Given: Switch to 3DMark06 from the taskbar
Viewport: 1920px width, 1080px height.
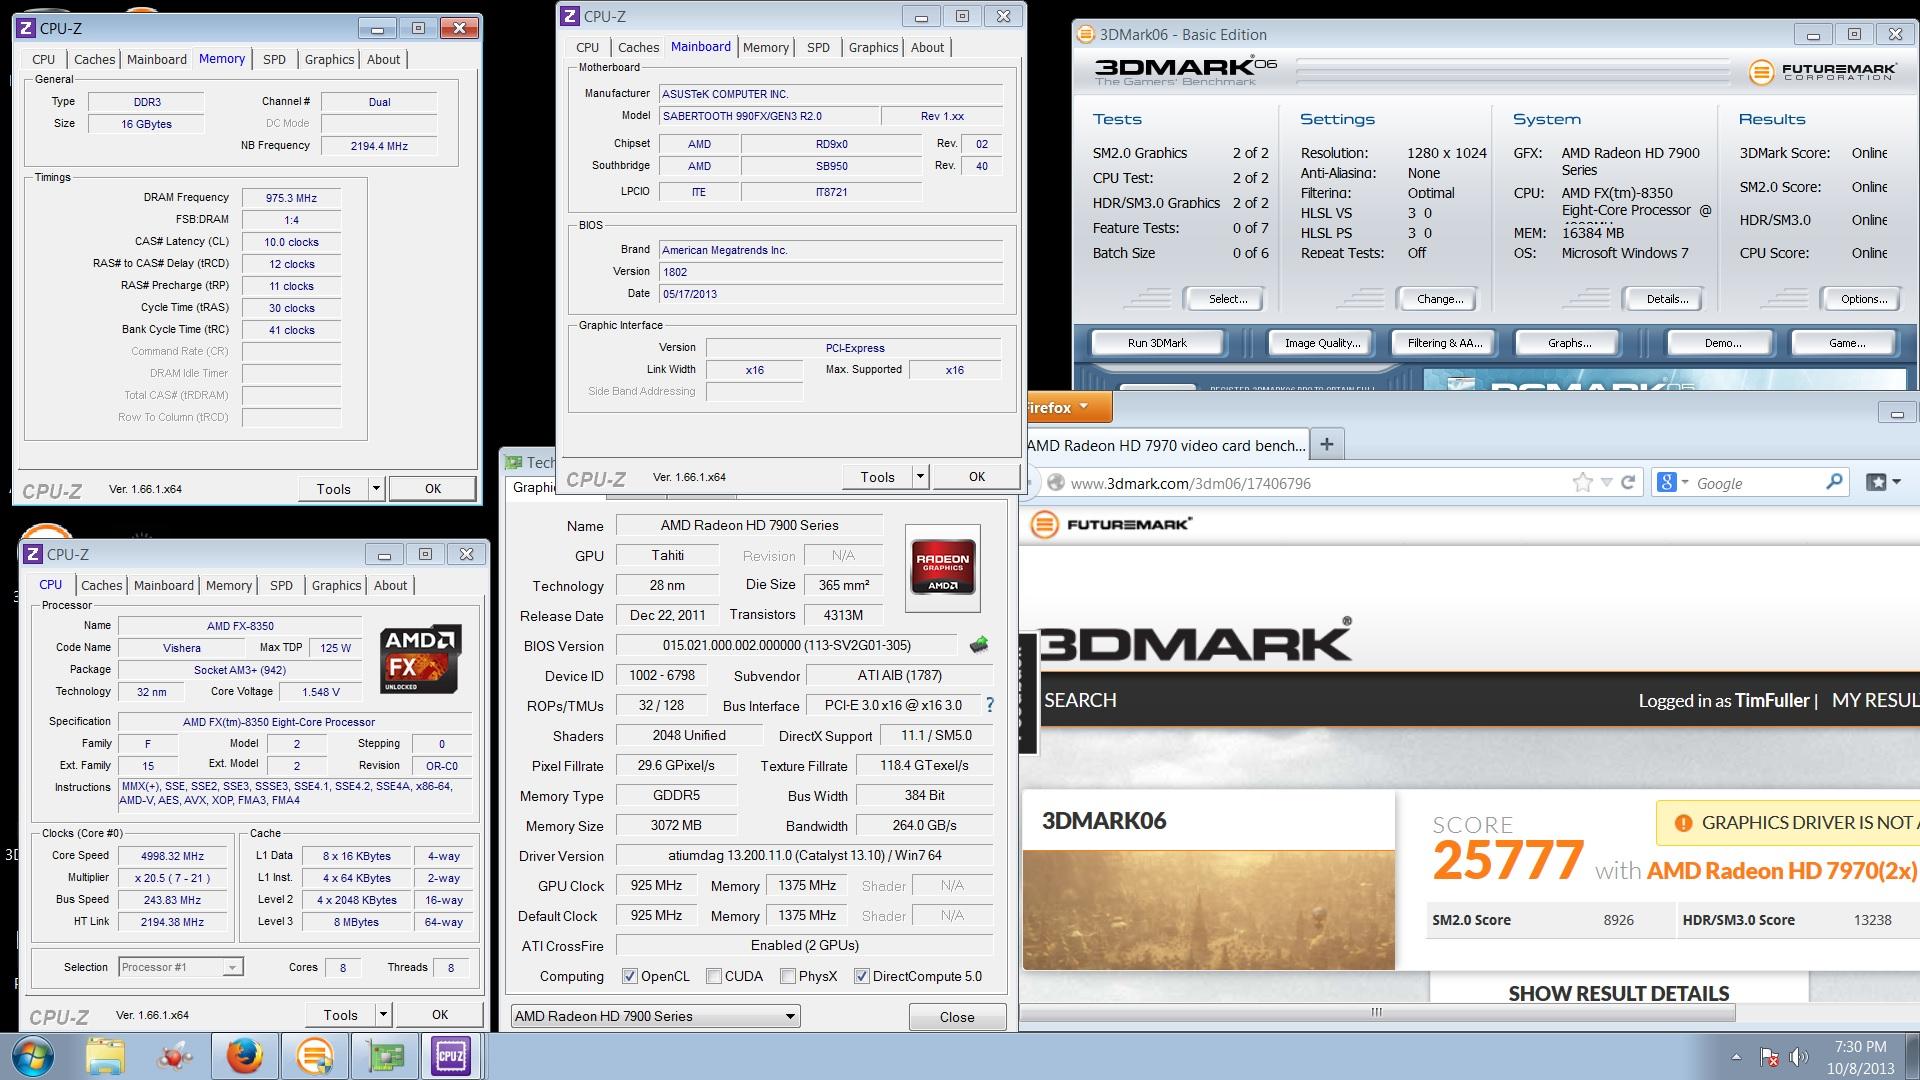Looking at the screenshot, I should pos(314,1056).
